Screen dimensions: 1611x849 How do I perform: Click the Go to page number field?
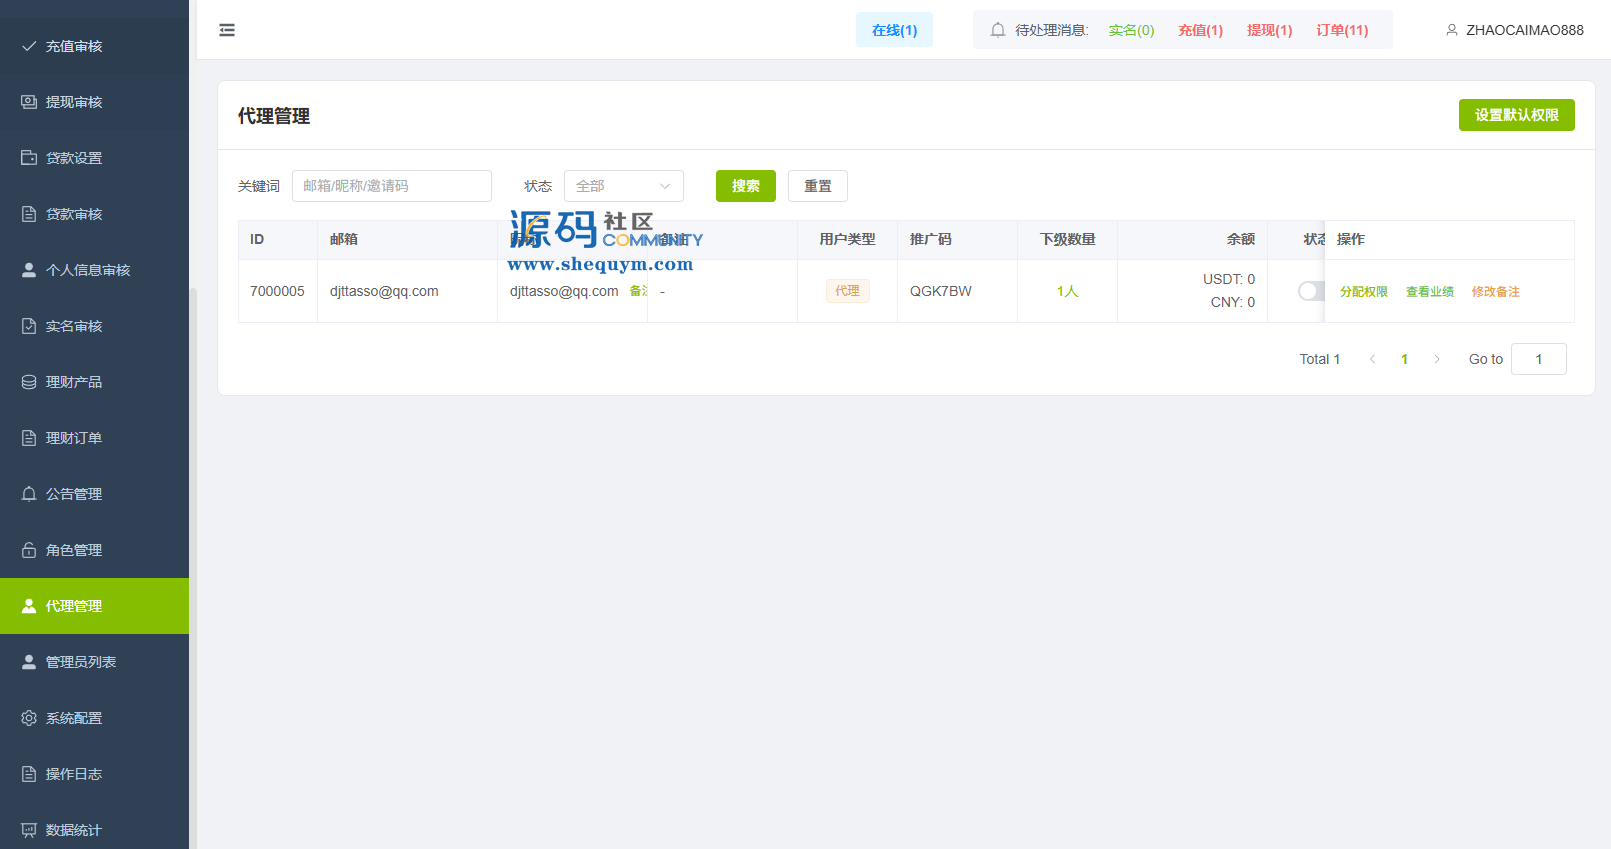(x=1538, y=359)
